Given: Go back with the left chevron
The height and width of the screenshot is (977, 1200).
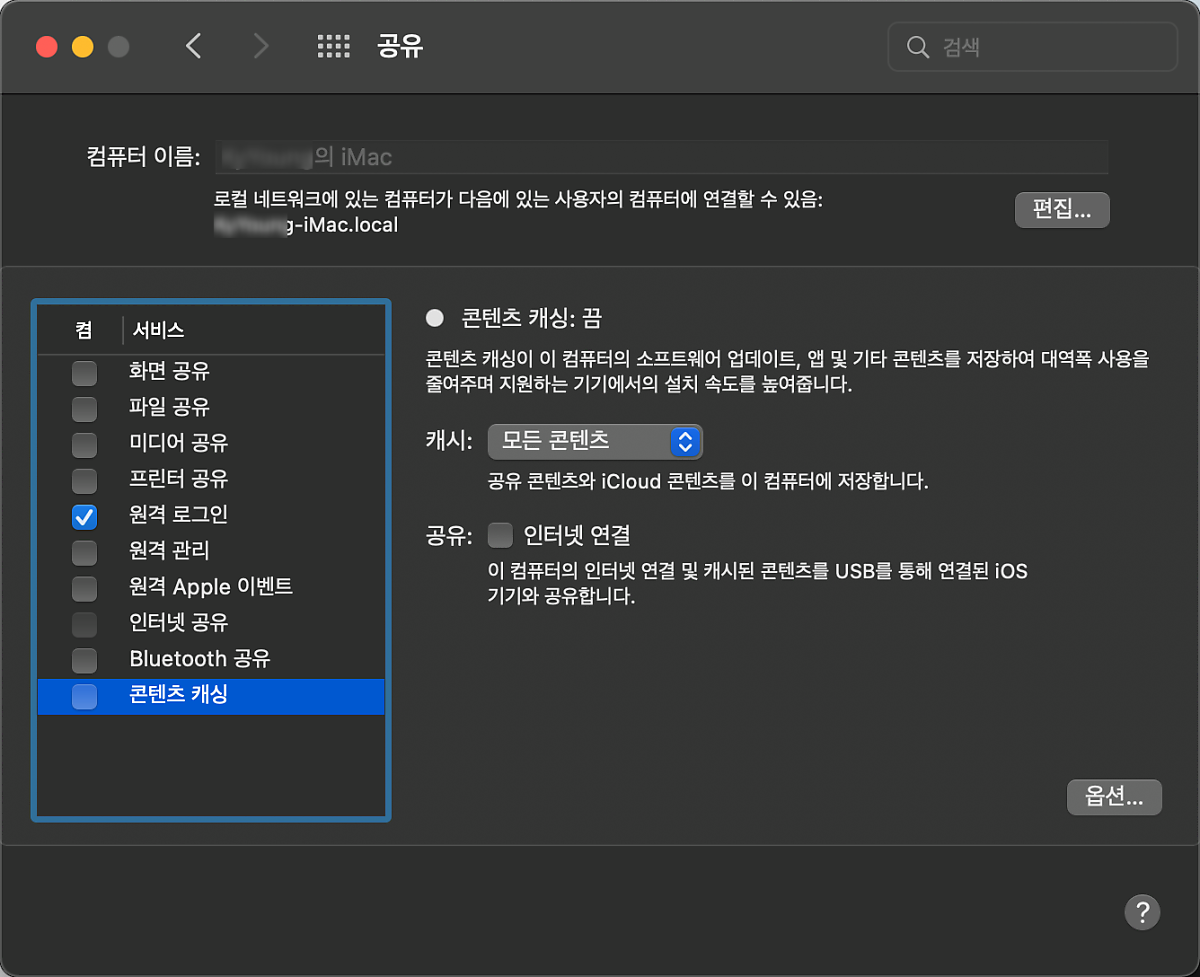Looking at the screenshot, I should pyautogui.click(x=194, y=46).
